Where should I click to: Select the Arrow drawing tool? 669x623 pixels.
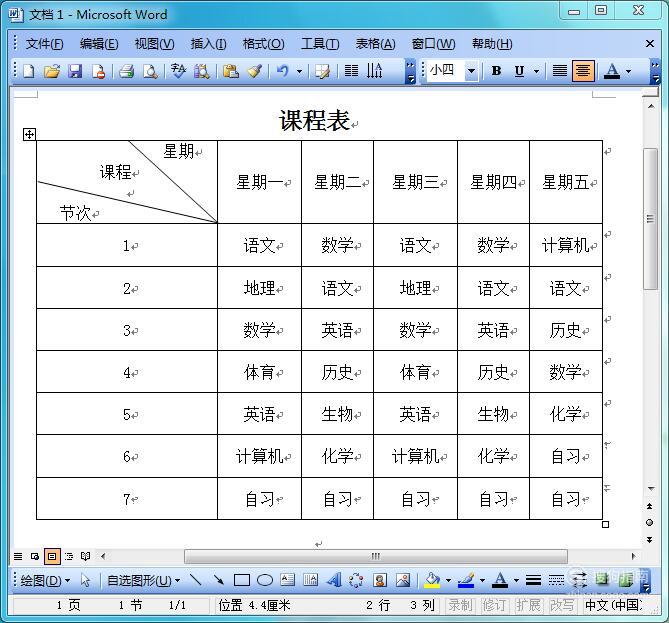(x=218, y=580)
